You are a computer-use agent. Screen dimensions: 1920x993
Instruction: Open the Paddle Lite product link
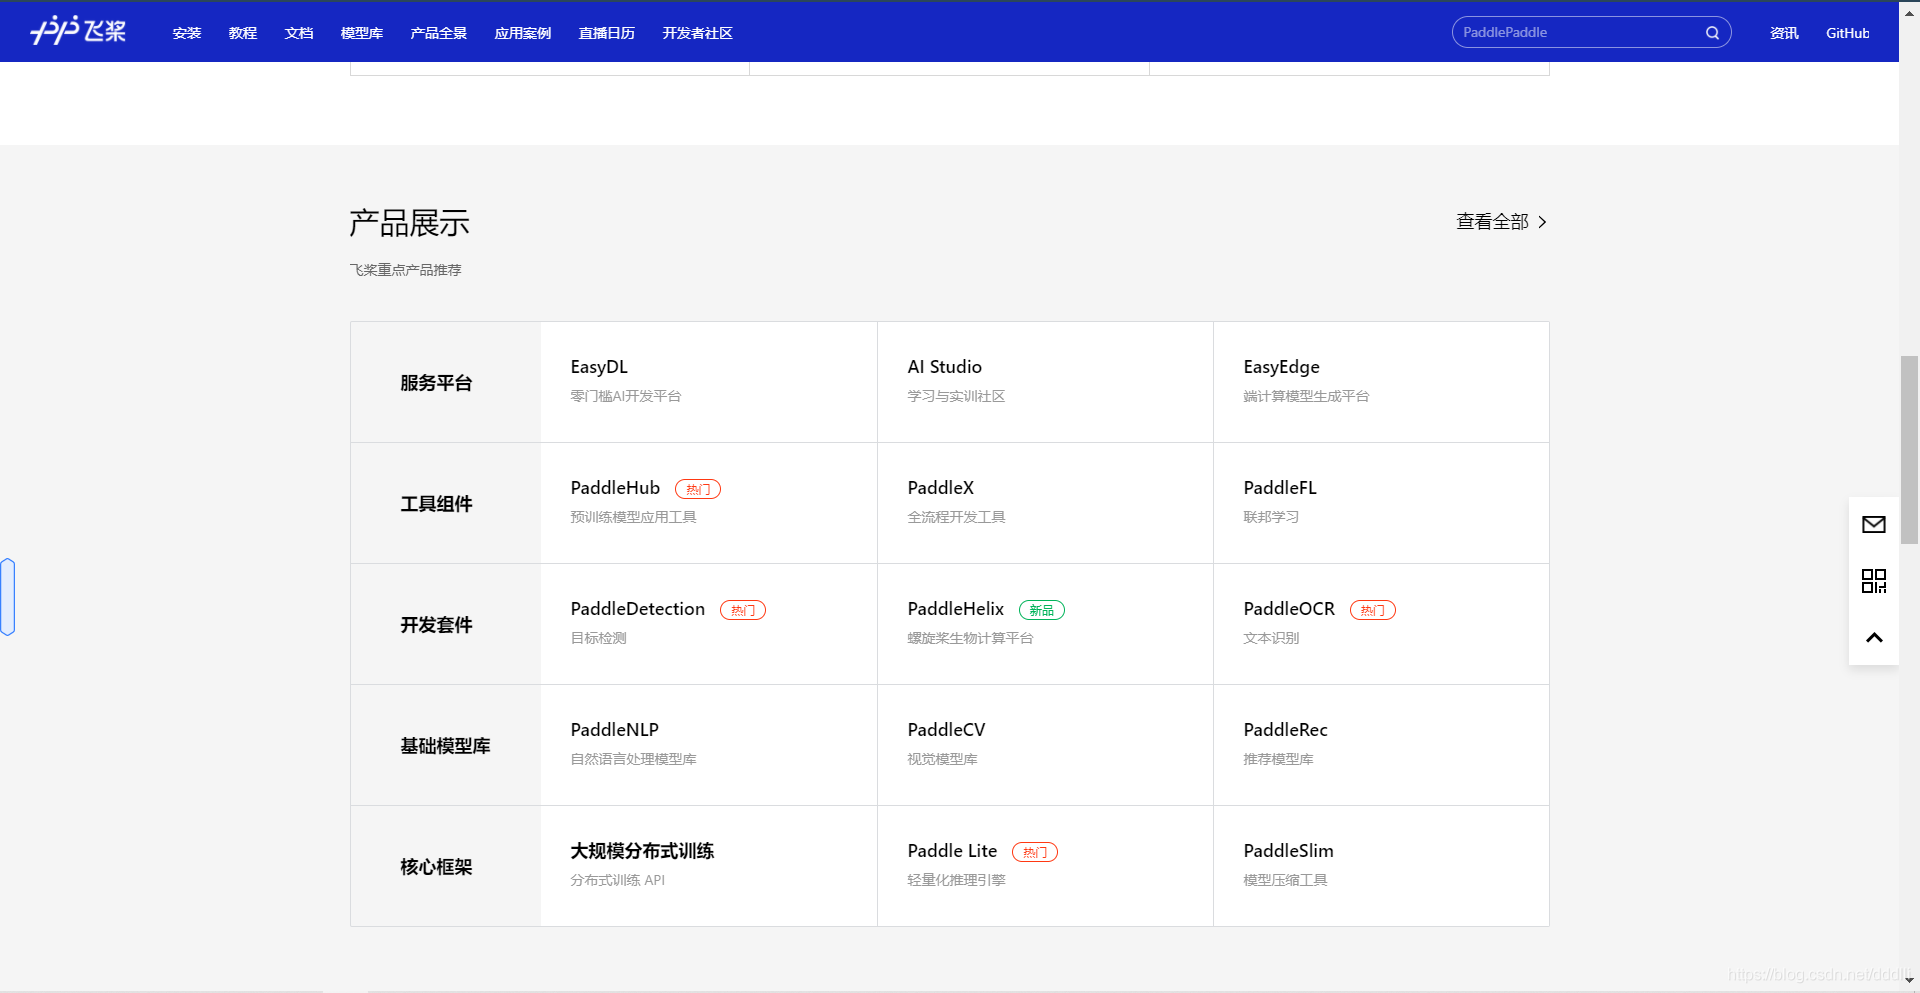pos(952,851)
